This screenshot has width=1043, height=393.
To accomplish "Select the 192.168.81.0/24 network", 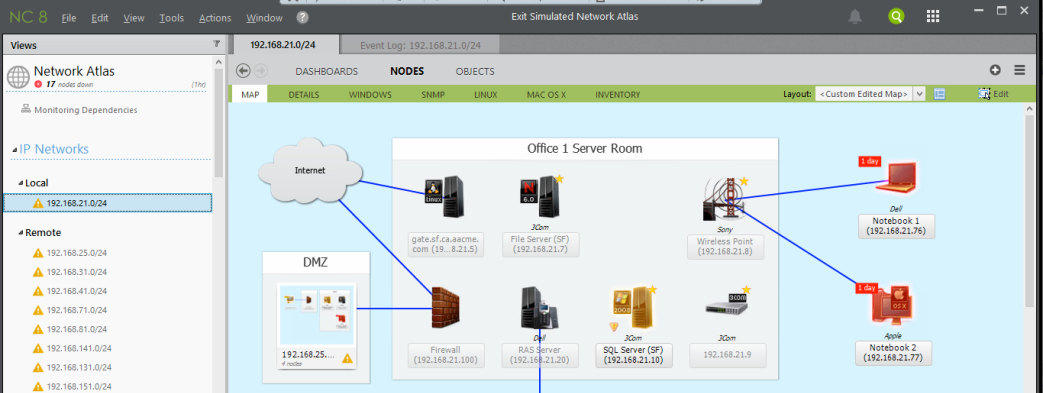I will click(x=76, y=329).
